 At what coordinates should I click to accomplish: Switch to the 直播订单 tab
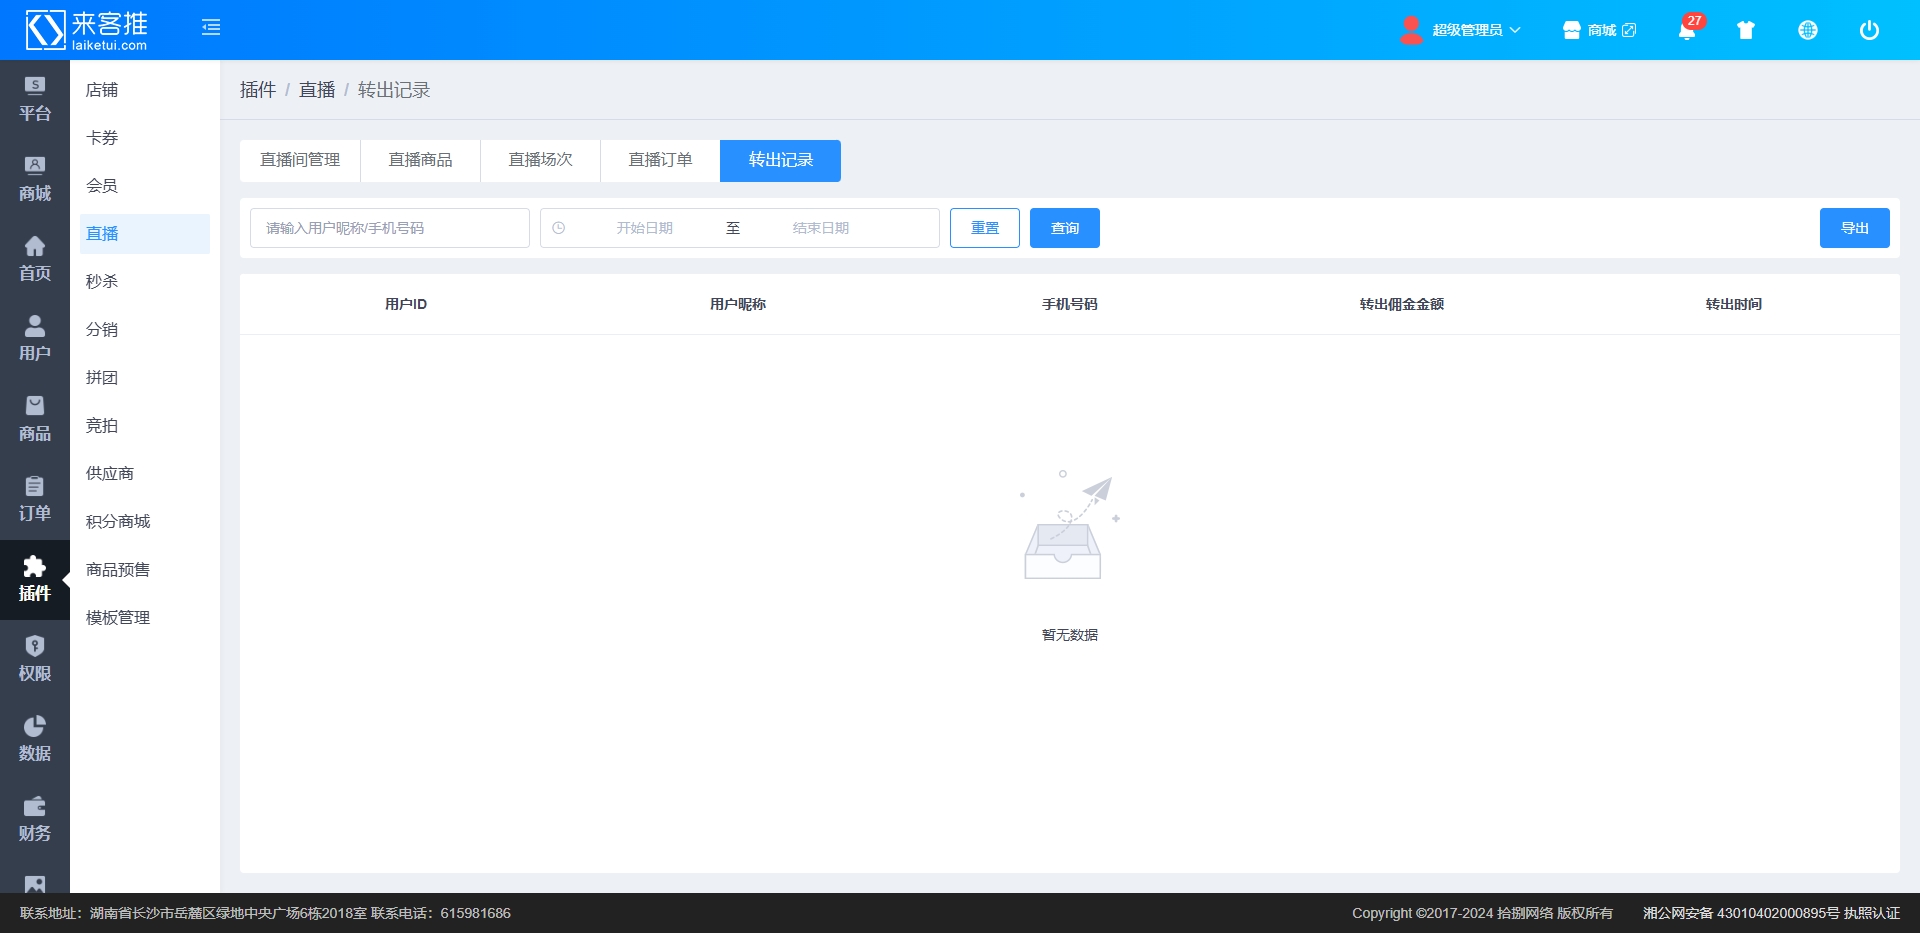click(660, 160)
